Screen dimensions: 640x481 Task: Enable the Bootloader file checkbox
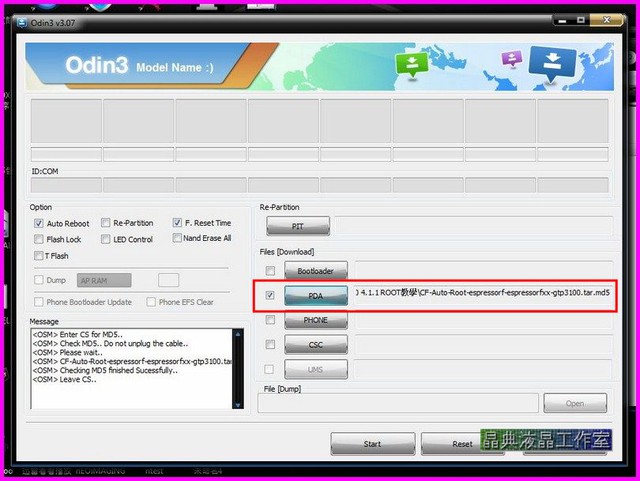click(270, 271)
